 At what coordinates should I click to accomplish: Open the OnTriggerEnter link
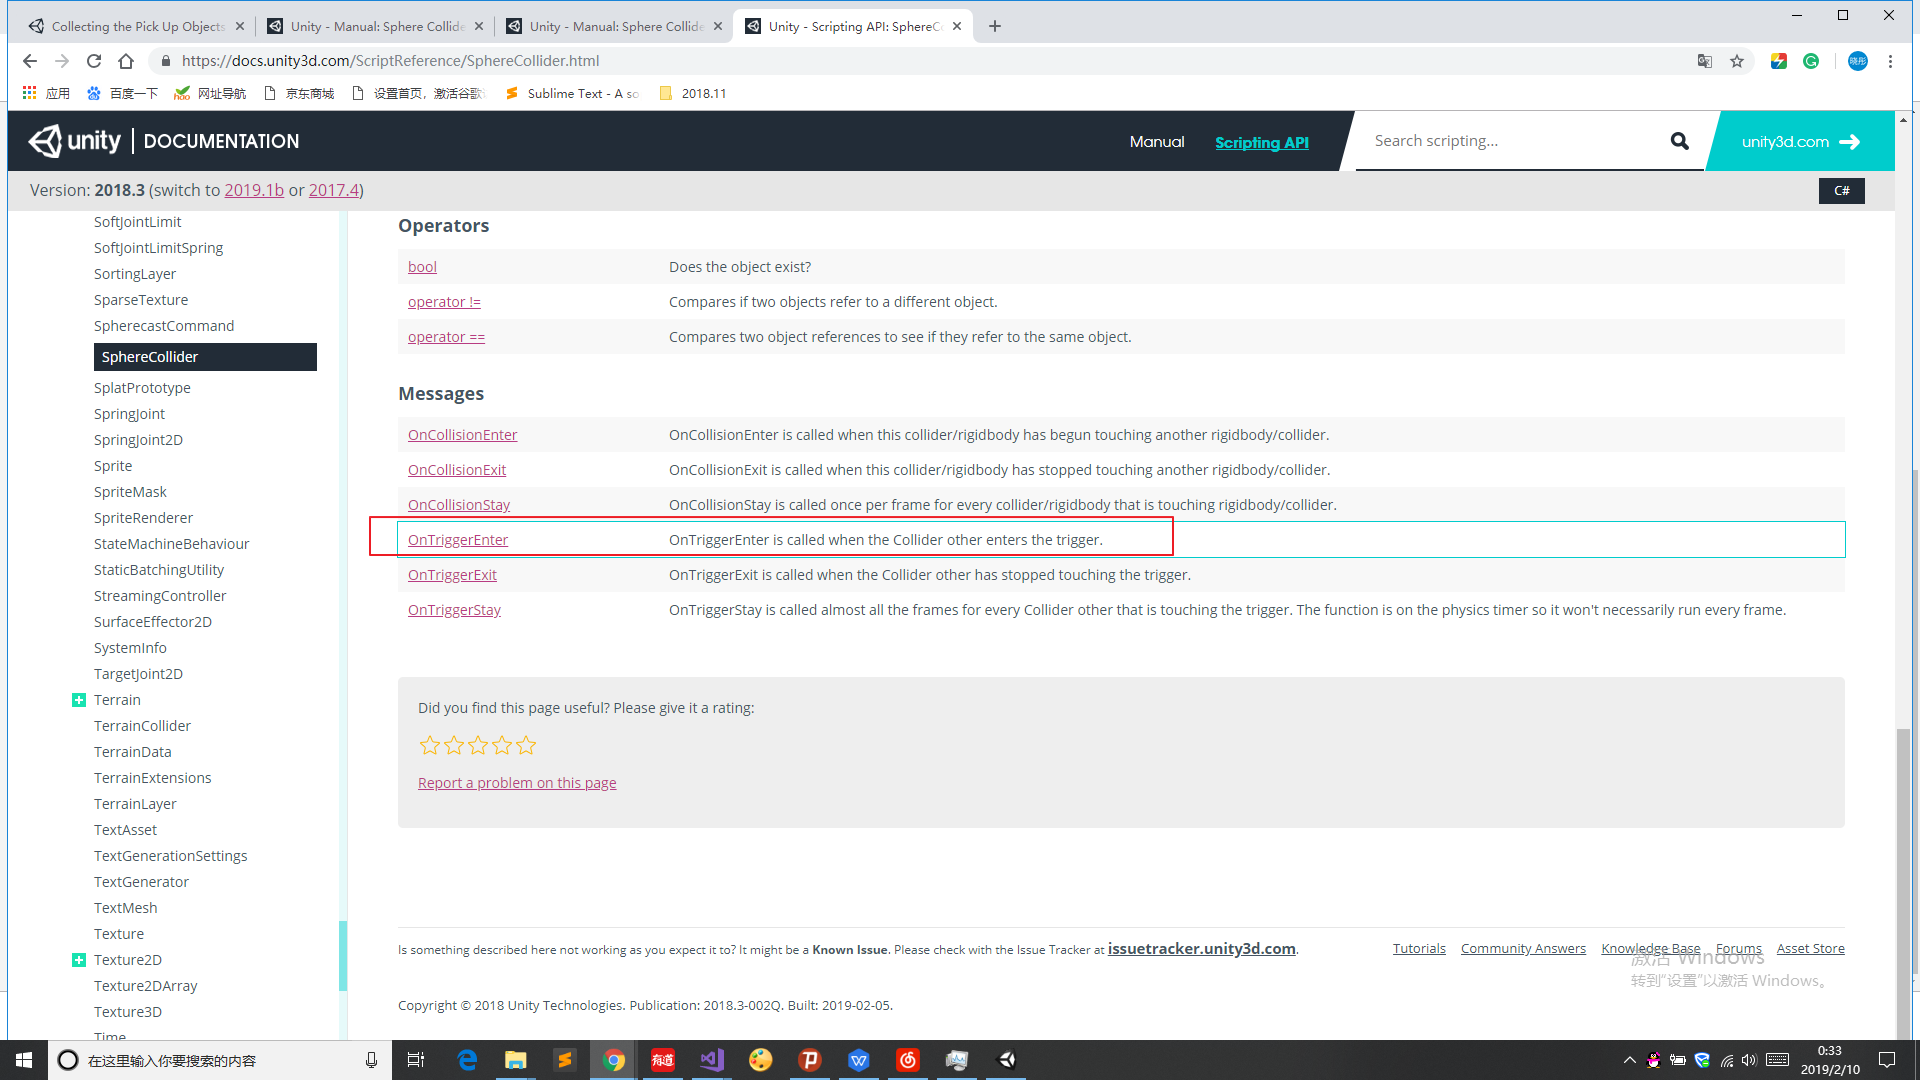pyautogui.click(x=457, y=540)
